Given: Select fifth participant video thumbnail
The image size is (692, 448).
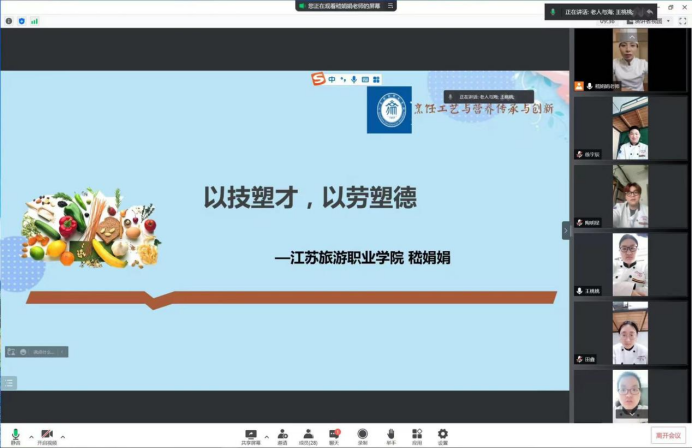Looking at the screenshot, I should tap(630, 333).
